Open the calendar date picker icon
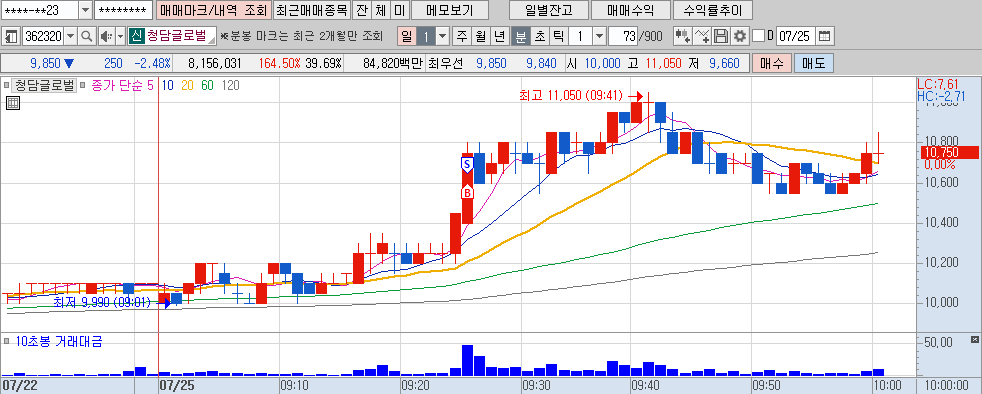The width and height of the screenshot is (982, 394). [x=825, y=36]
